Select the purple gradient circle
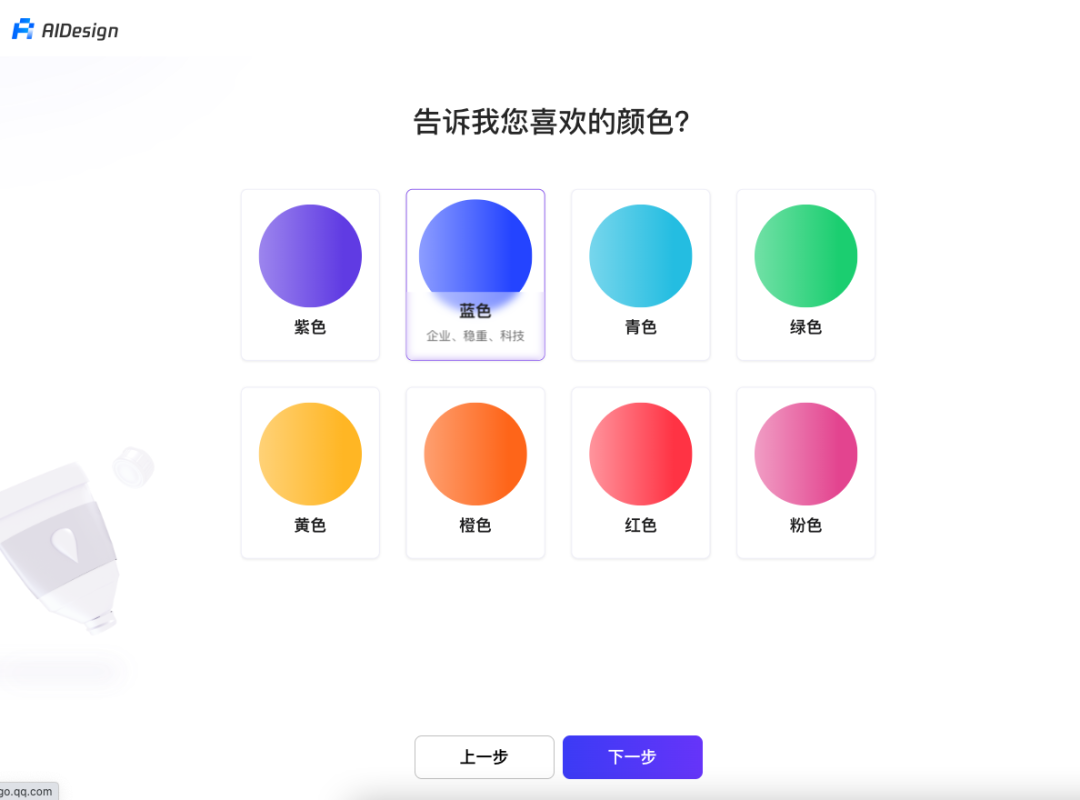 (310, 256)
